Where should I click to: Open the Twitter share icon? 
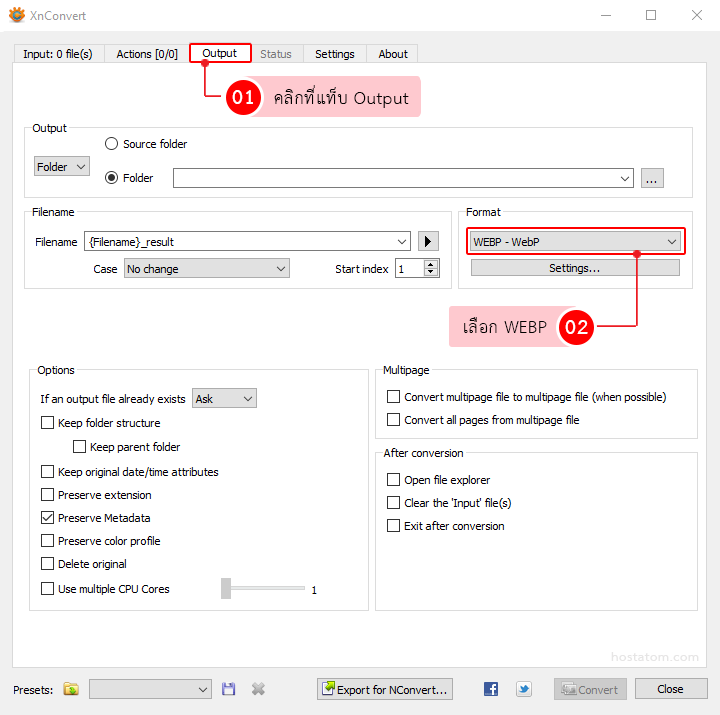click(524, 689)
